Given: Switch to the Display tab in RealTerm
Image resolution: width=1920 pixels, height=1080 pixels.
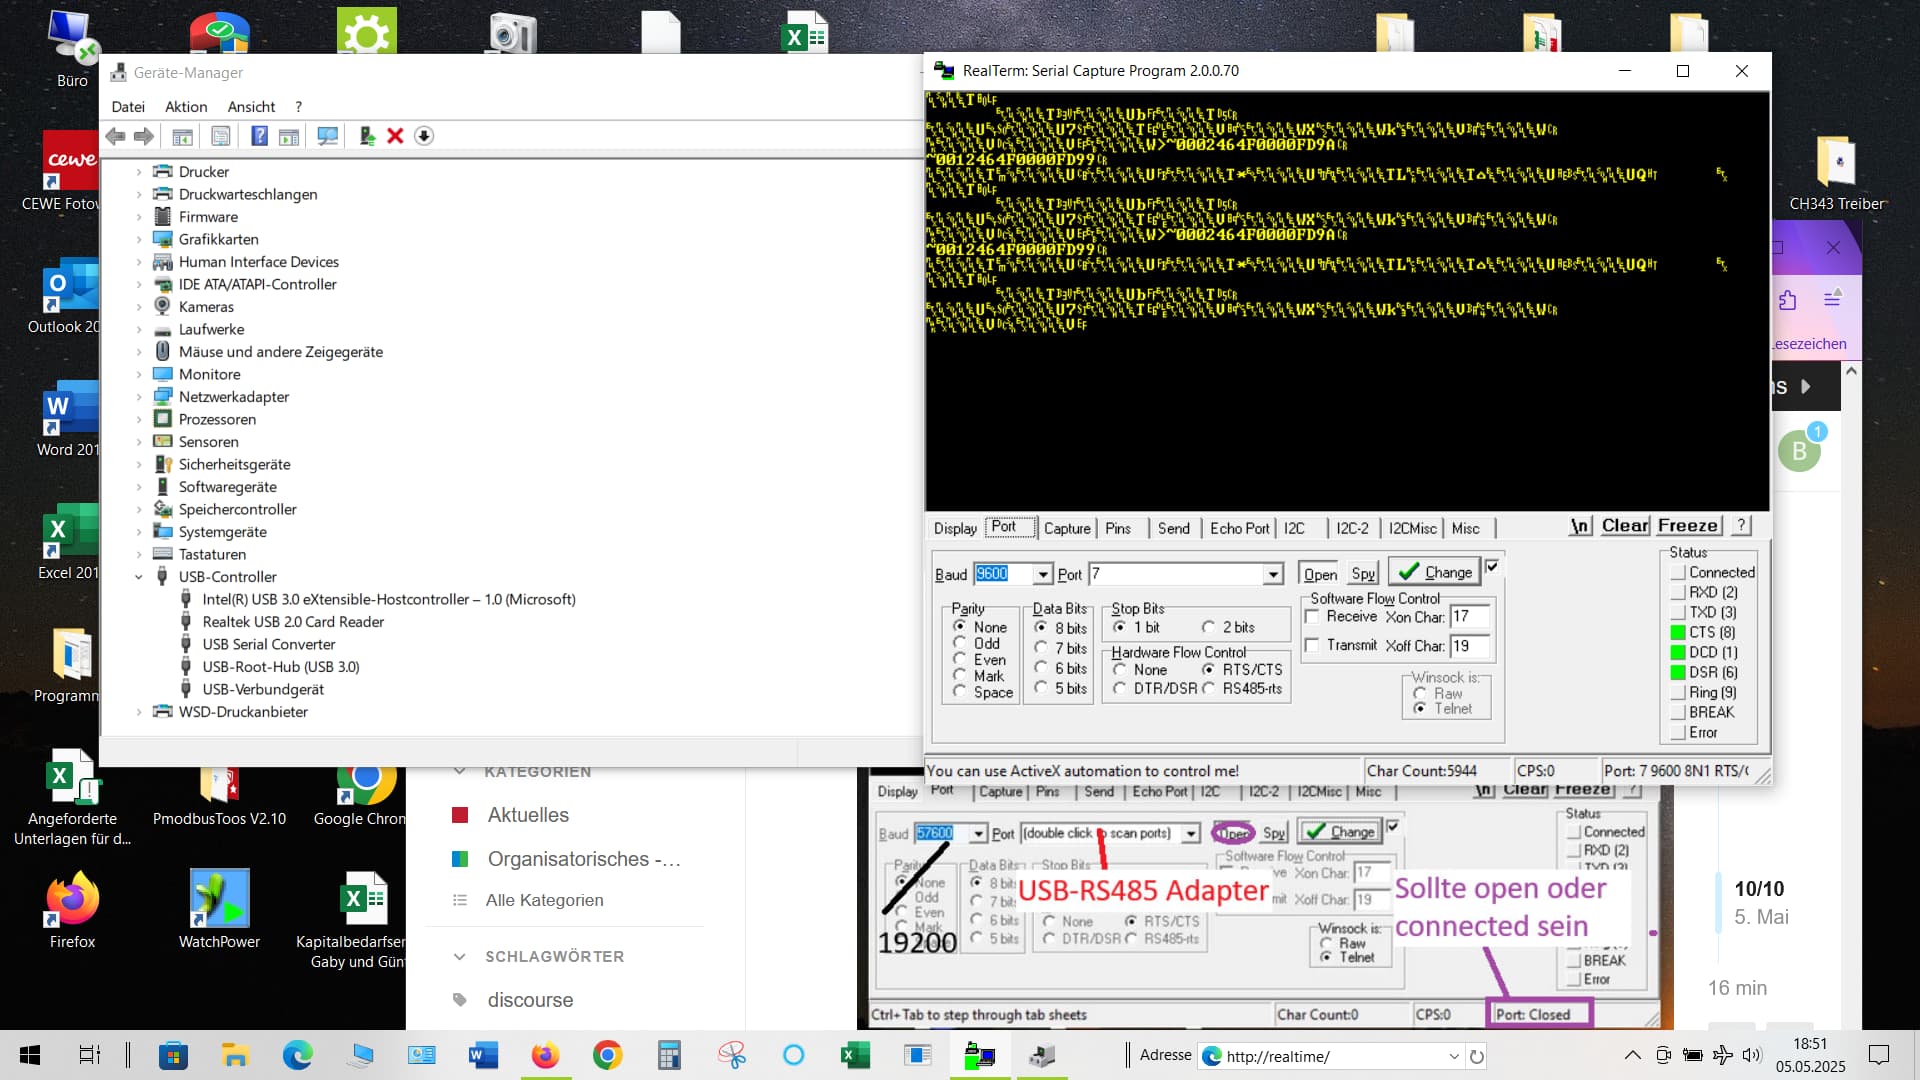Looking at the screenshot, I should pos(955,528).
